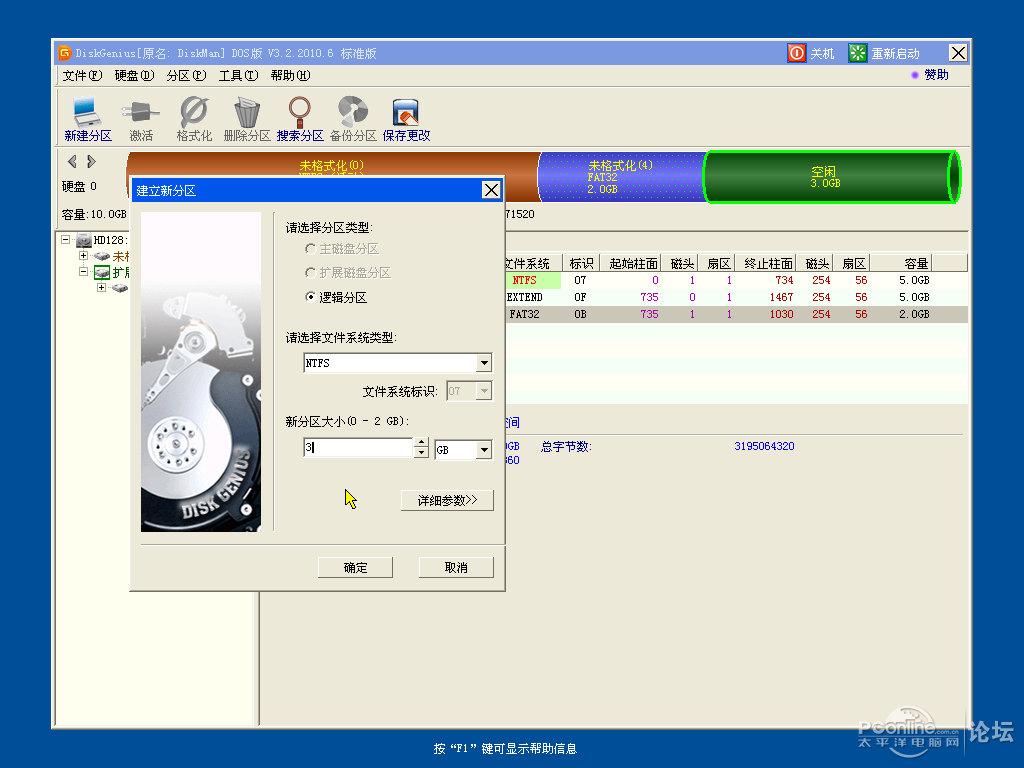The image size is (1024, 768).
Task: Click the Delete Partition (删除分区) trash icon
Action: point(247,119)
